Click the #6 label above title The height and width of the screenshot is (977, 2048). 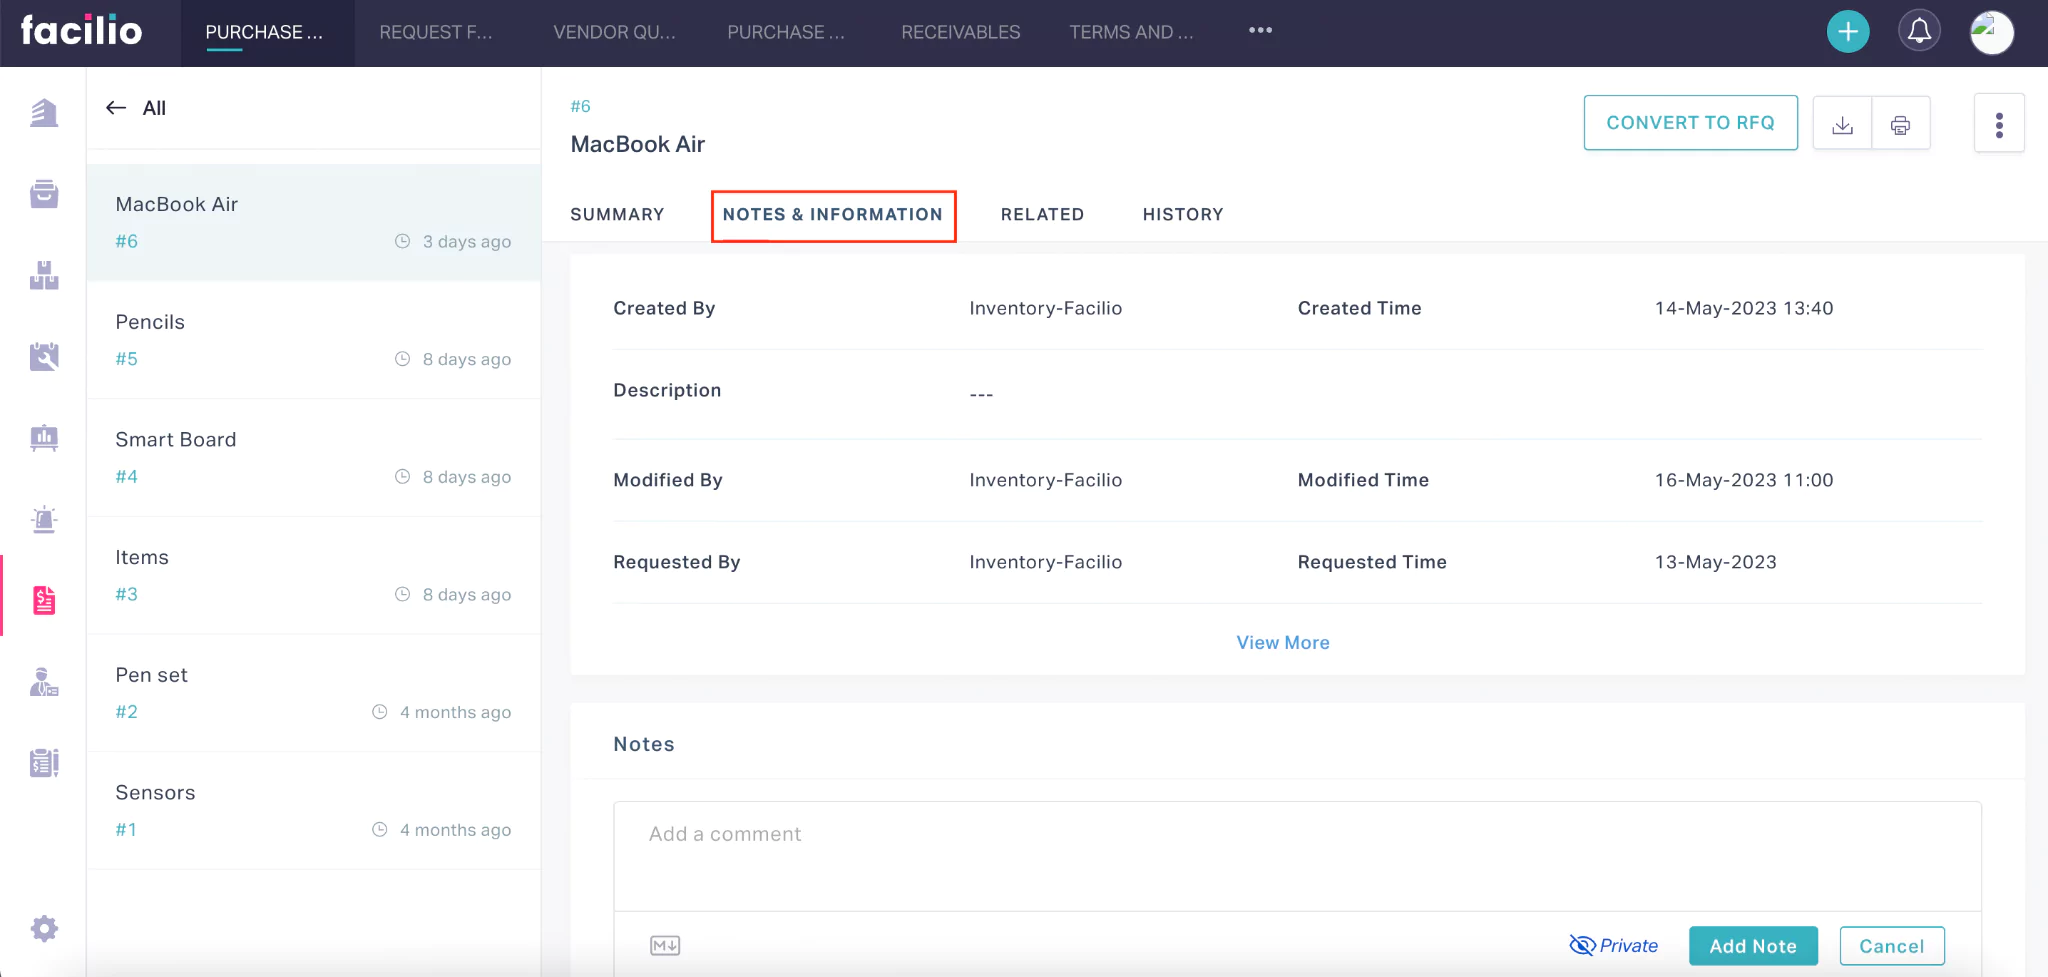tap(580, 106)
